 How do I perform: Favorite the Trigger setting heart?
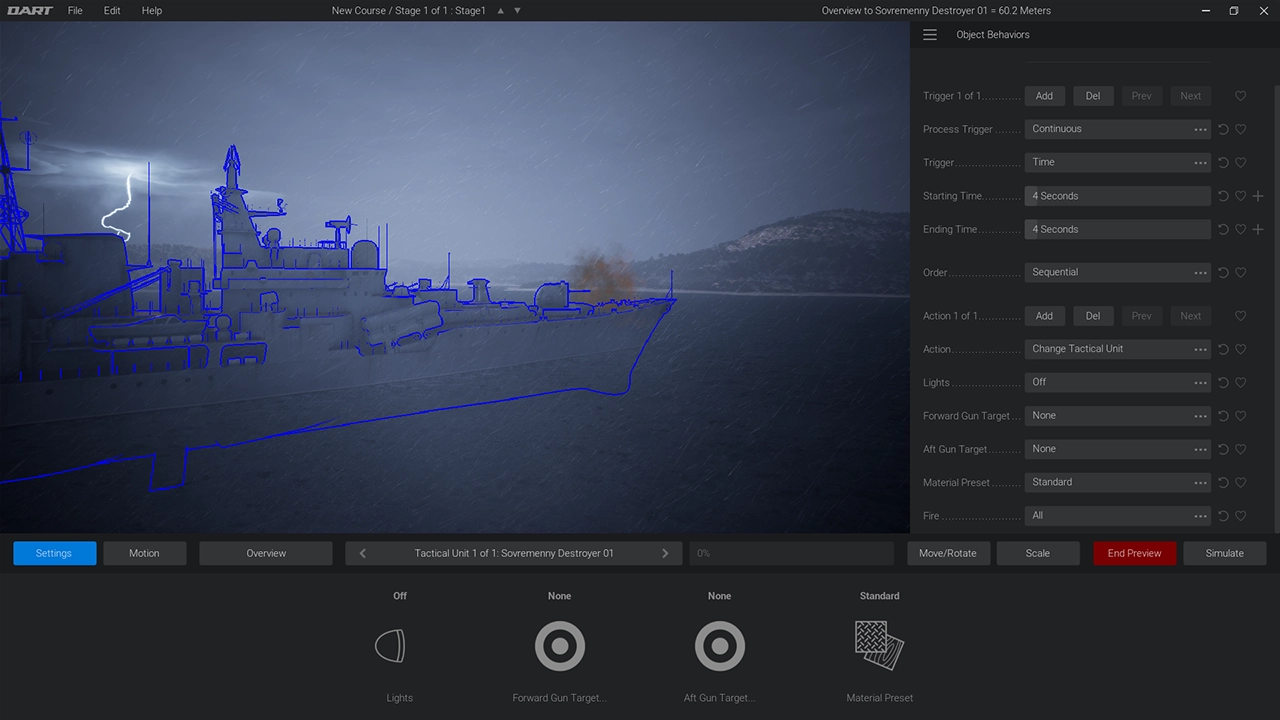point(1240,162)
